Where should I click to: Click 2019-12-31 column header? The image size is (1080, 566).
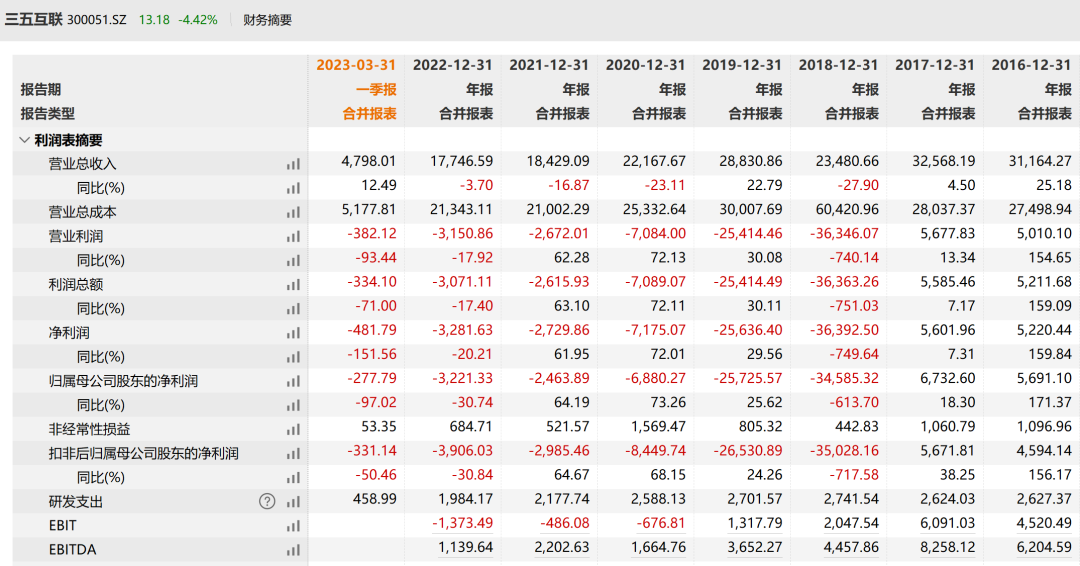click(742, 65)
